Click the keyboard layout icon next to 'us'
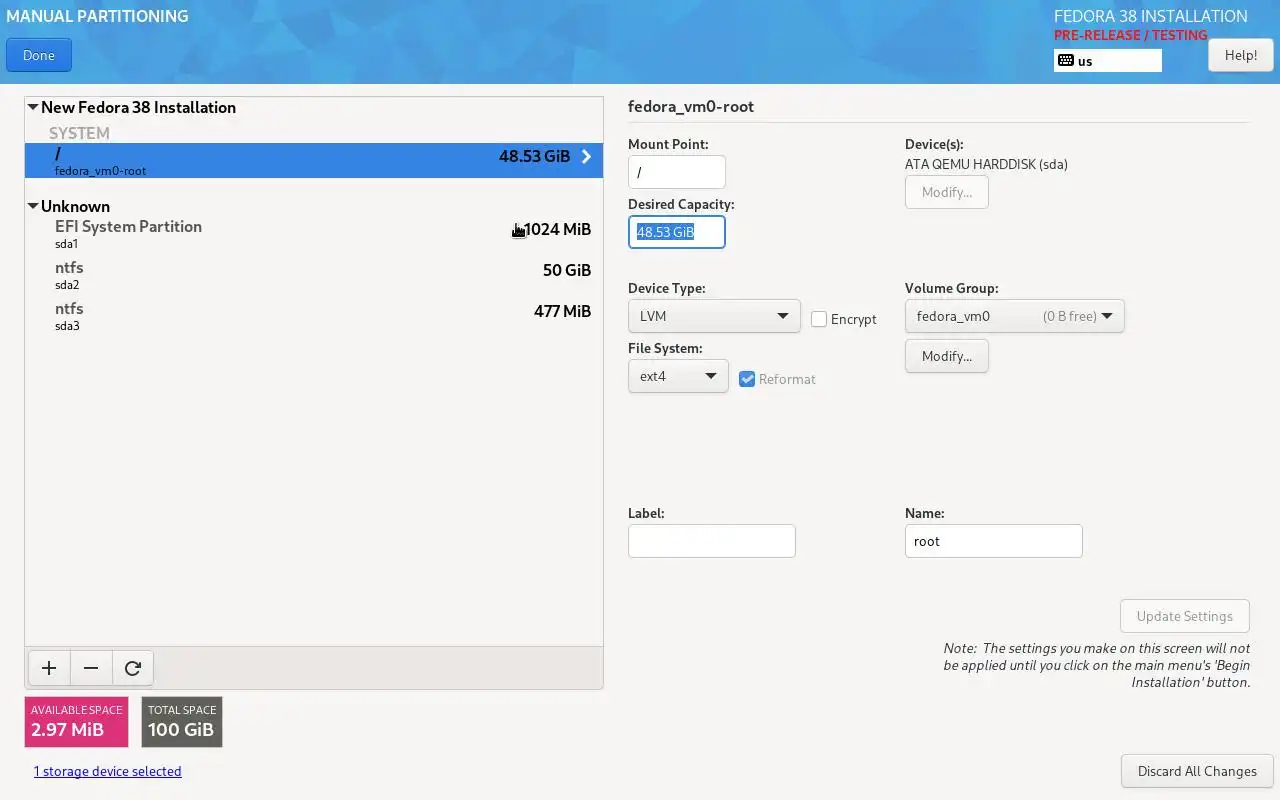 [1065, 61]
